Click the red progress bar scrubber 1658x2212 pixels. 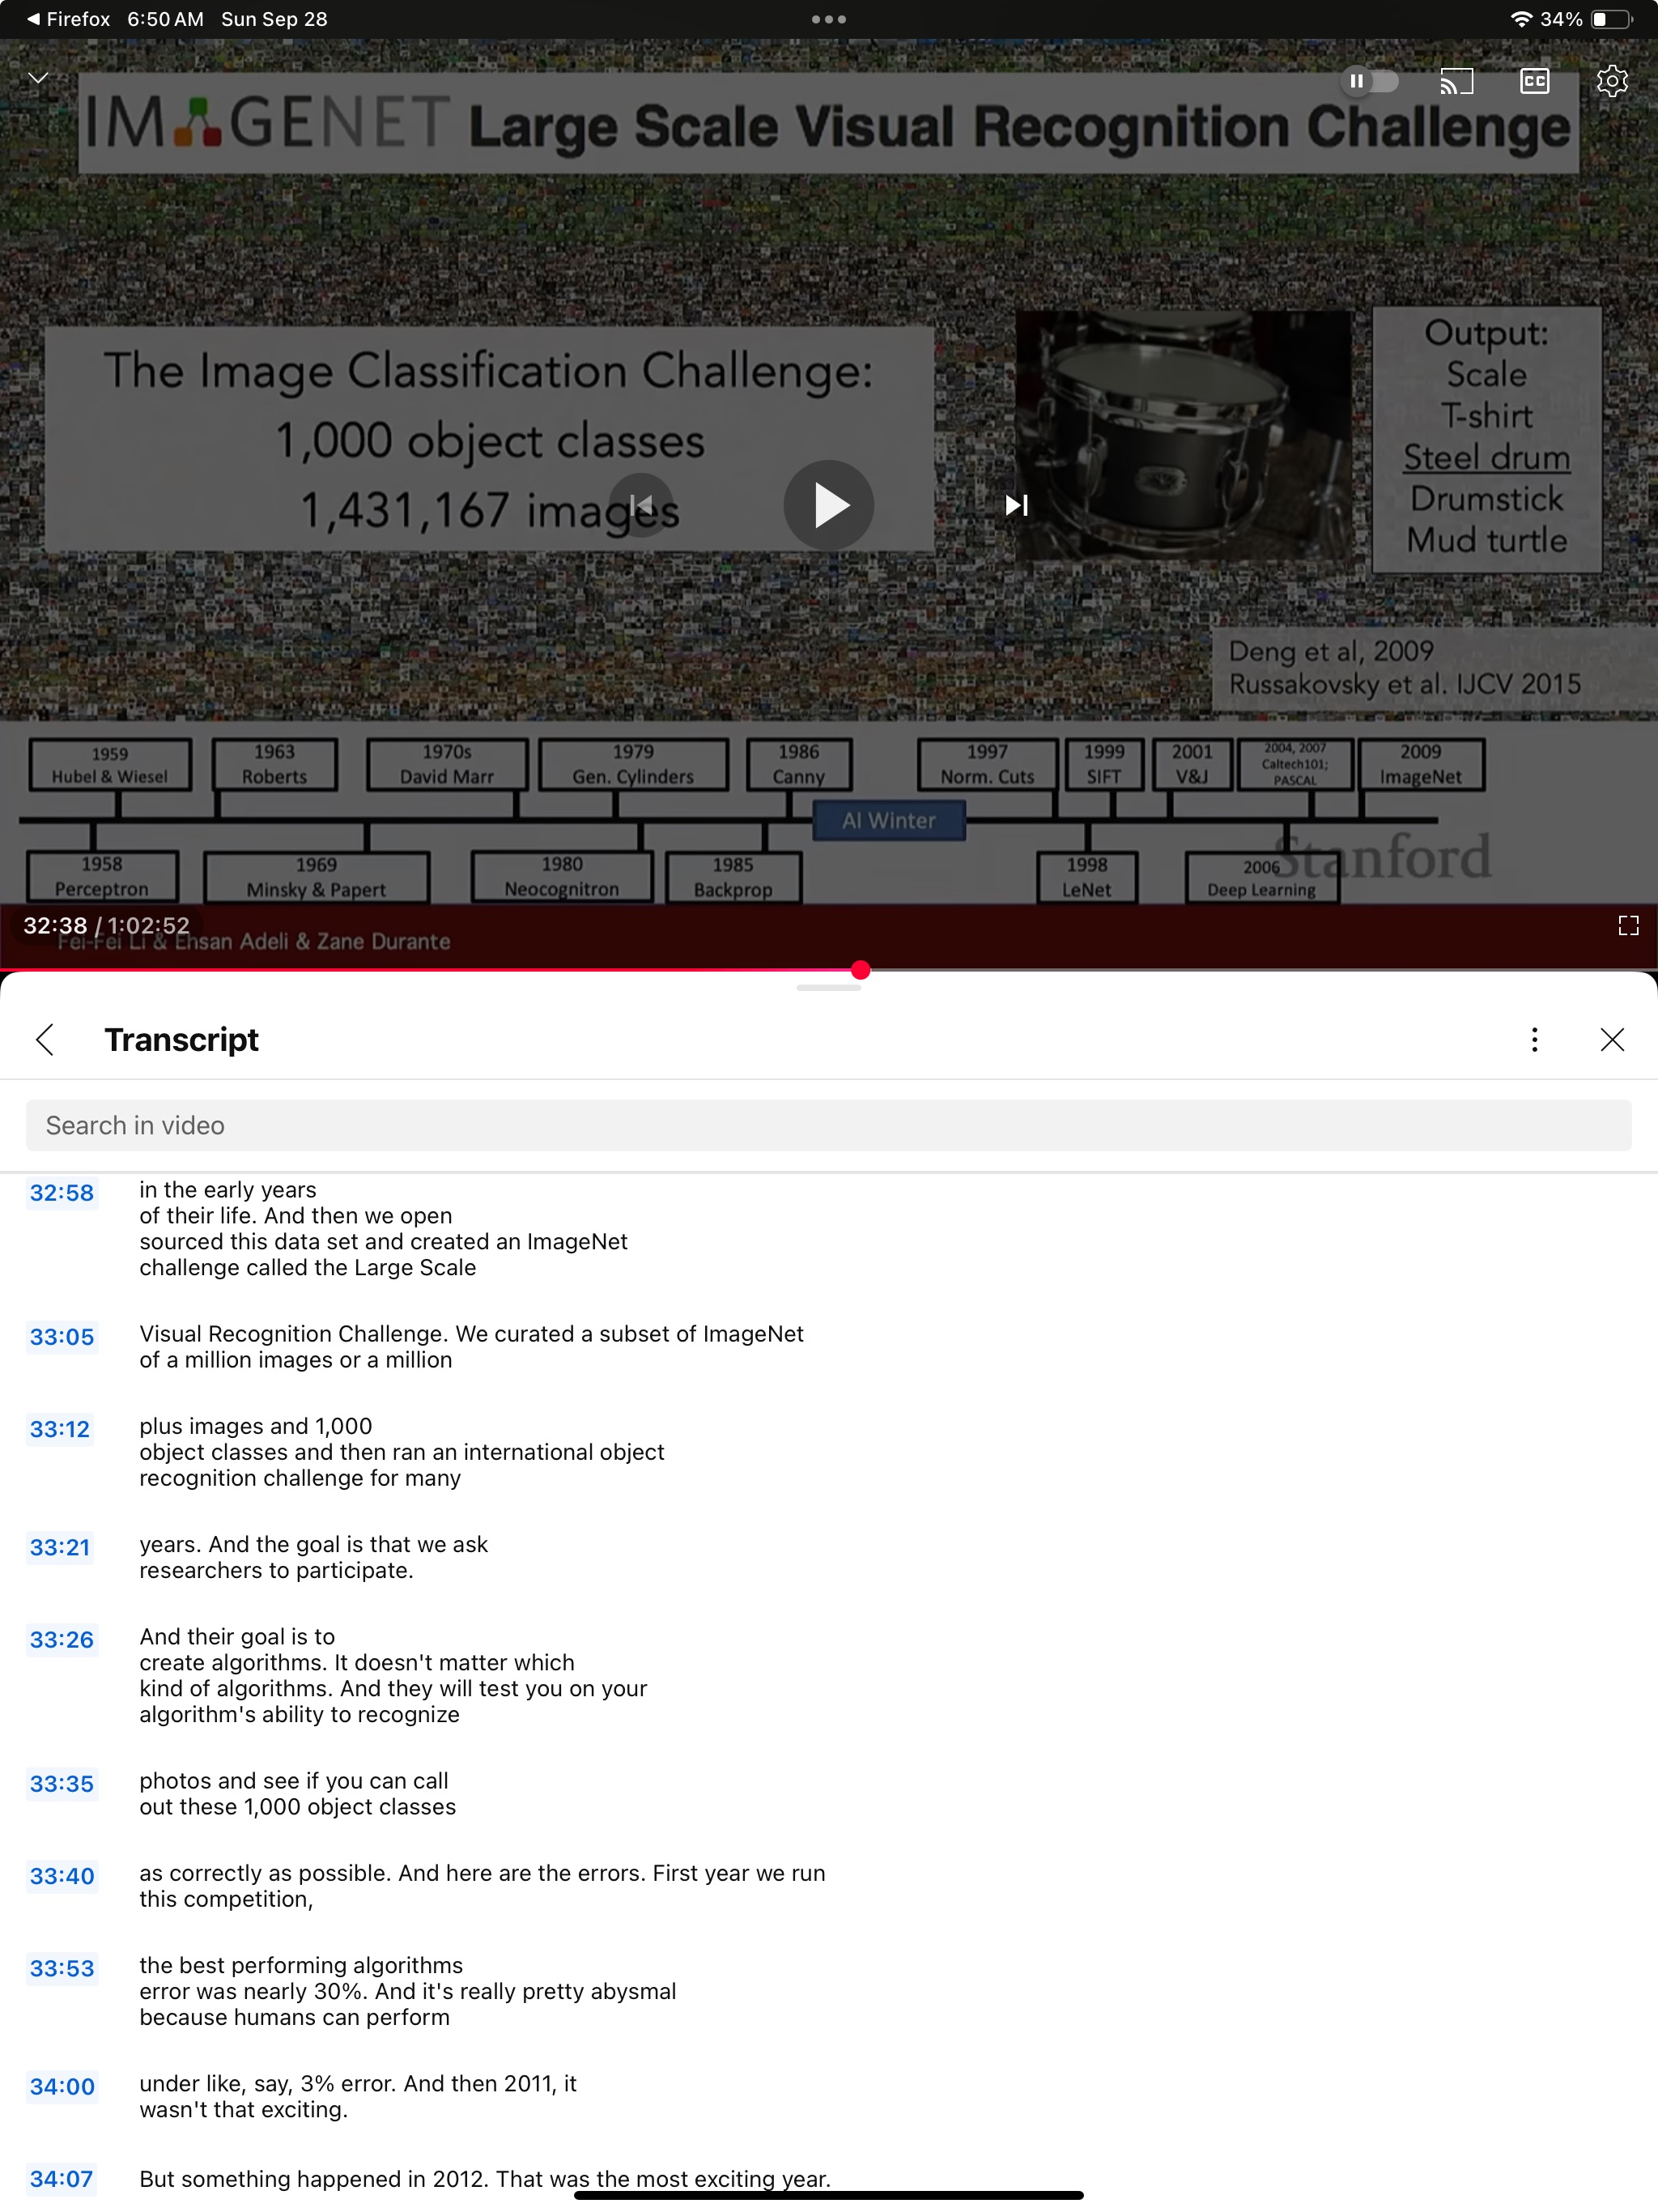point(860,970)
